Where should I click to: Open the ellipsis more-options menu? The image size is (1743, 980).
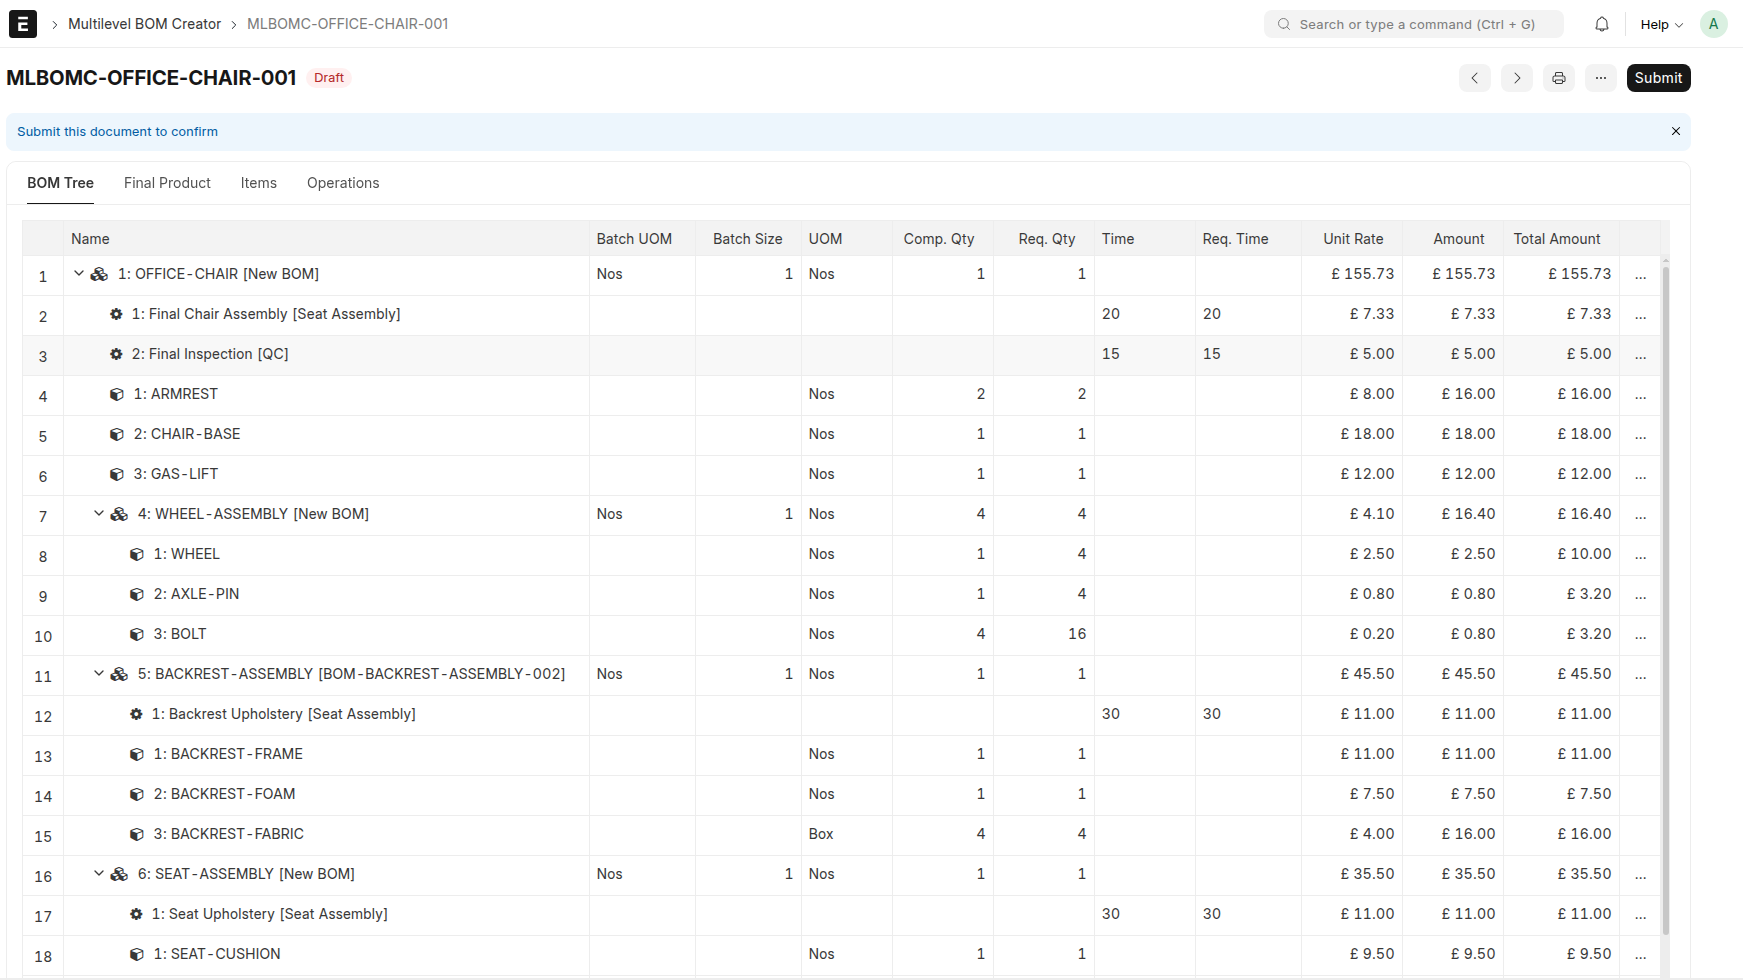click(x=1600, y=78)
